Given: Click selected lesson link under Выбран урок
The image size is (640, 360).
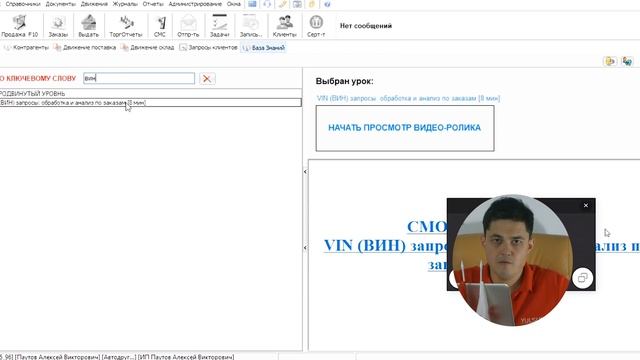Looking at the screenshot, I should tap(408, 98).
